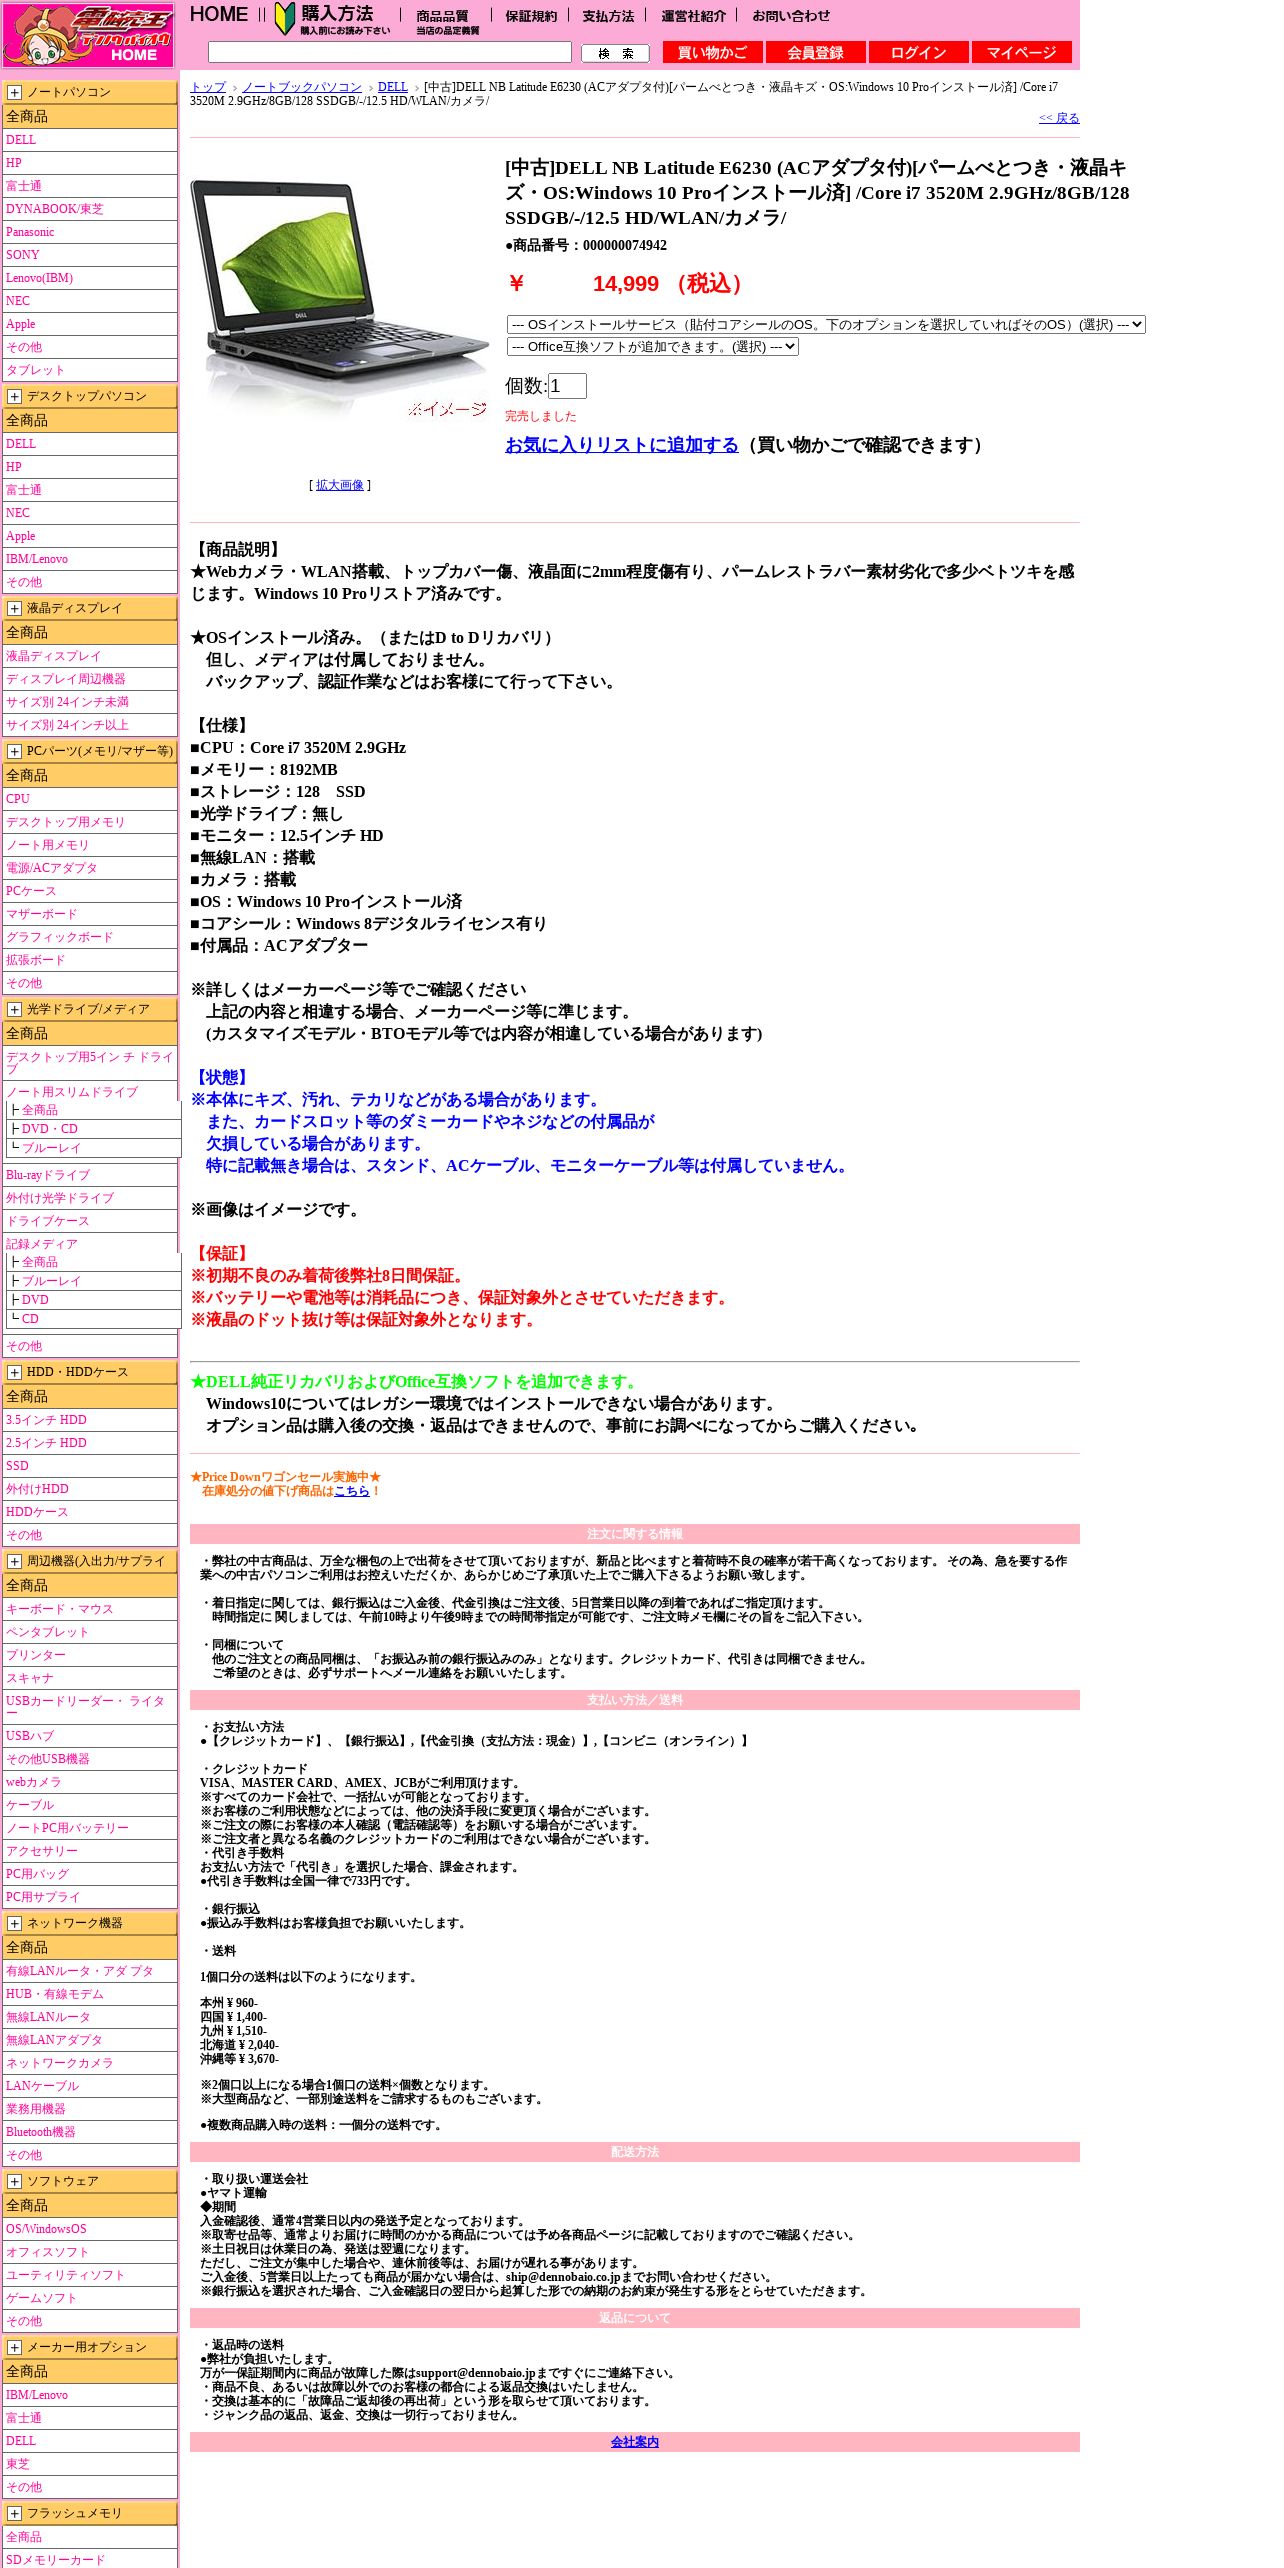Expand the ソフトウェア plus icon
Screen dimensions: 1284x2568
[x=14, y=2181]
